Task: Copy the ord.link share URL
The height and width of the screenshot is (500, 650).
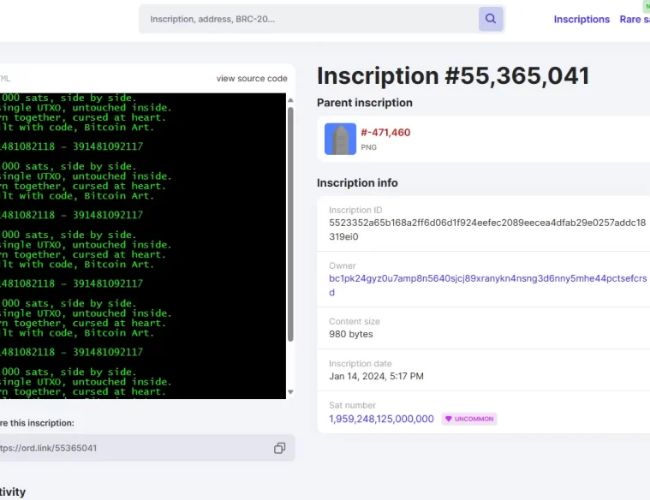Action: point(279,448)
